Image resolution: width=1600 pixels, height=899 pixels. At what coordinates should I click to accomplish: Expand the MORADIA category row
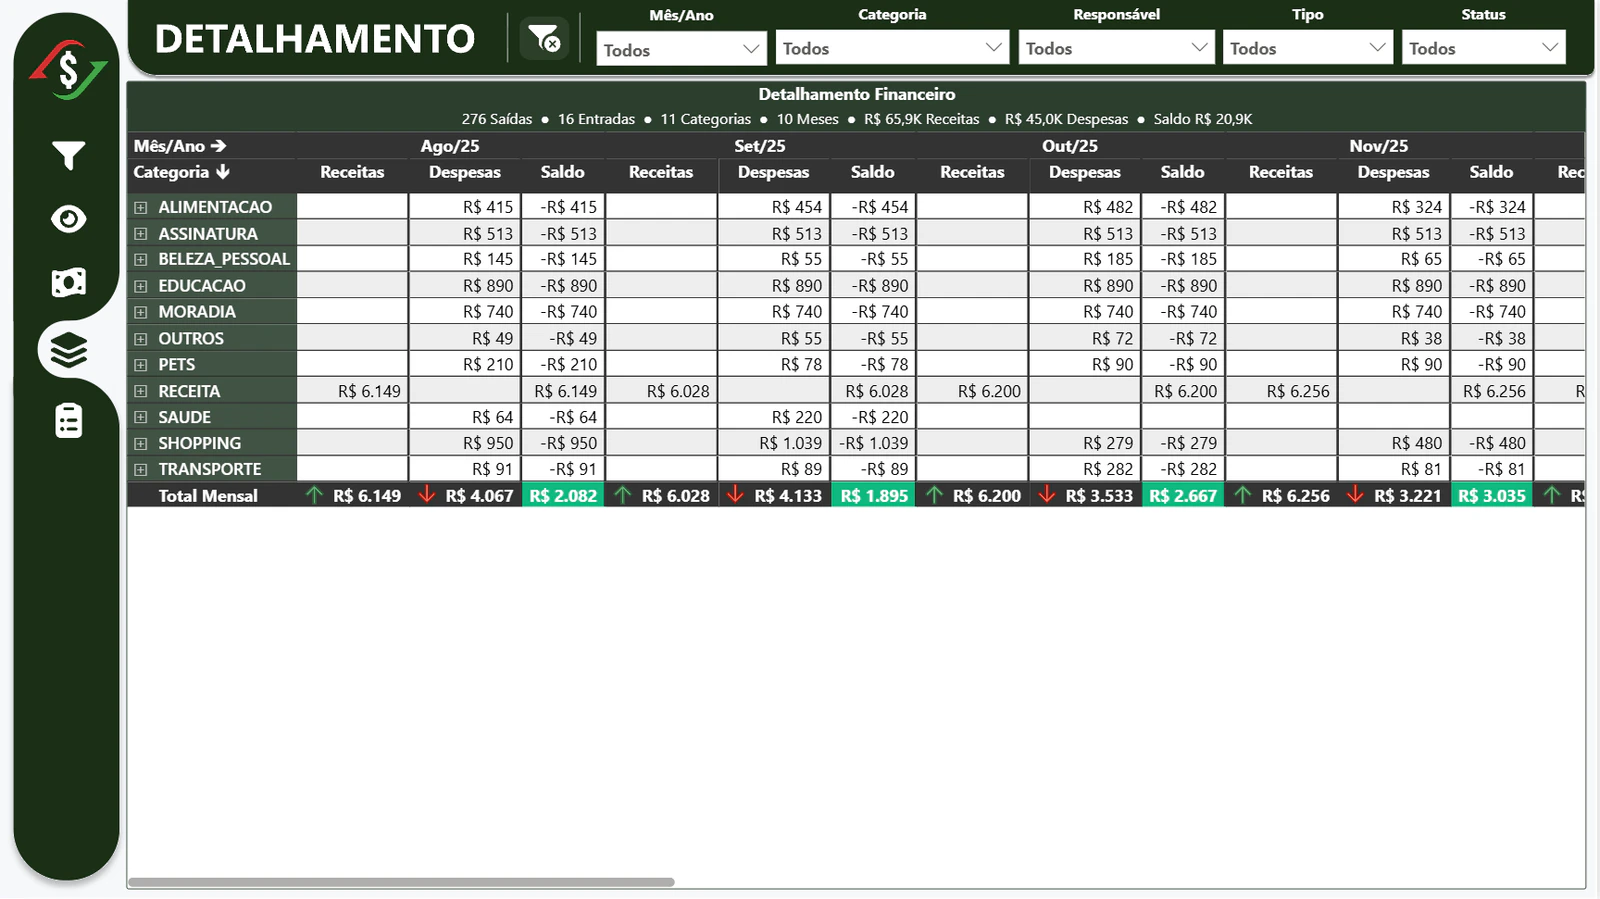point(141,312)
